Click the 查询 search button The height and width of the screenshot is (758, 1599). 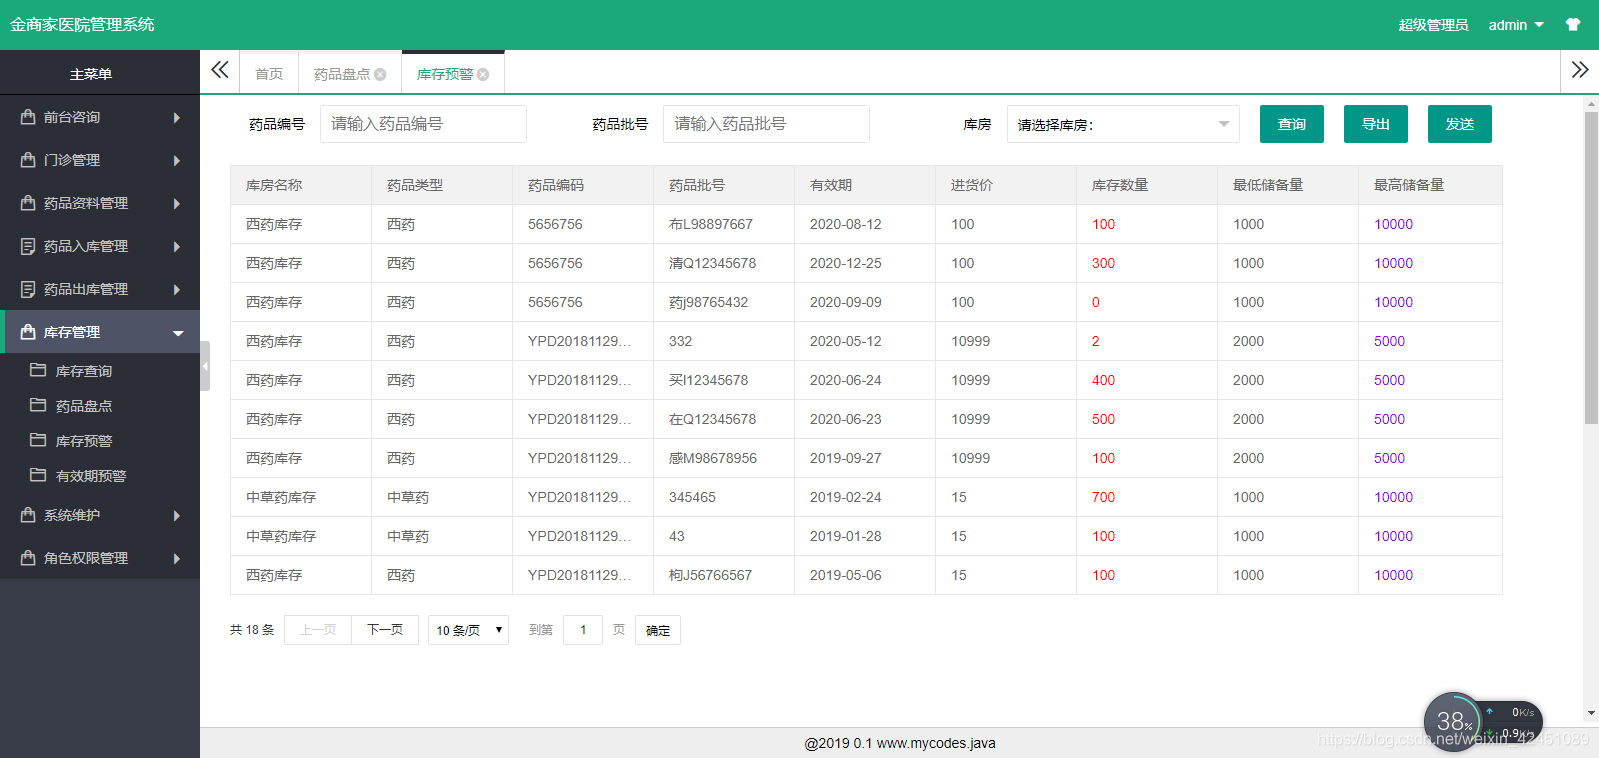tap(1292, 124)
